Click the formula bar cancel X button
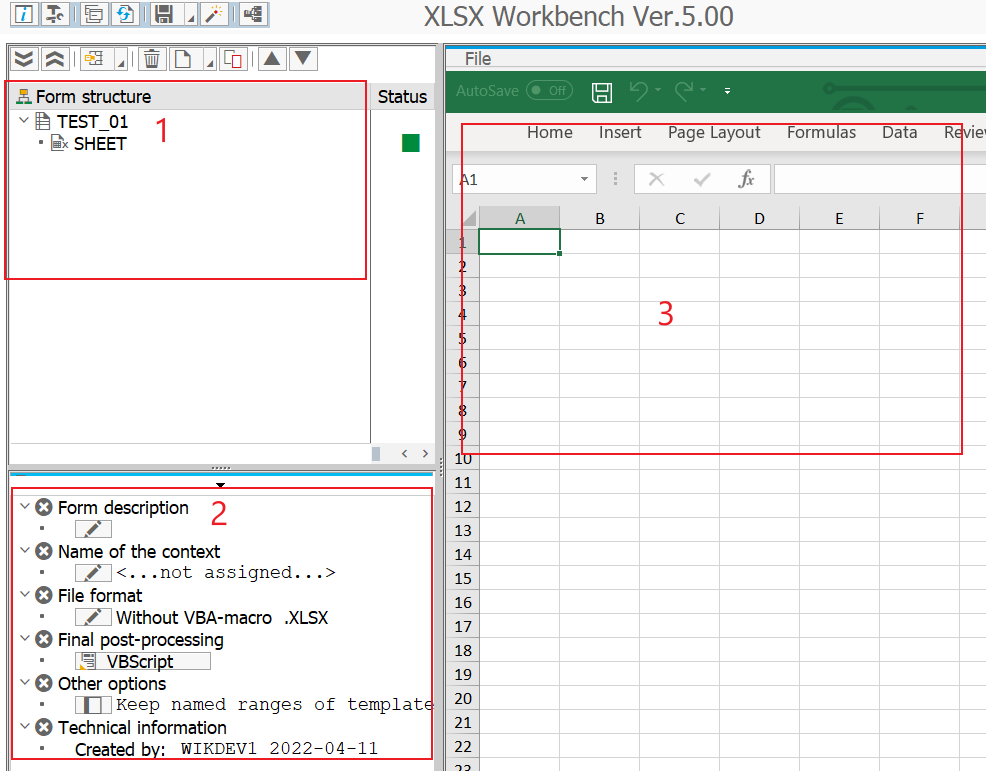This screenshot has width=986, height=771. (656, 179)
